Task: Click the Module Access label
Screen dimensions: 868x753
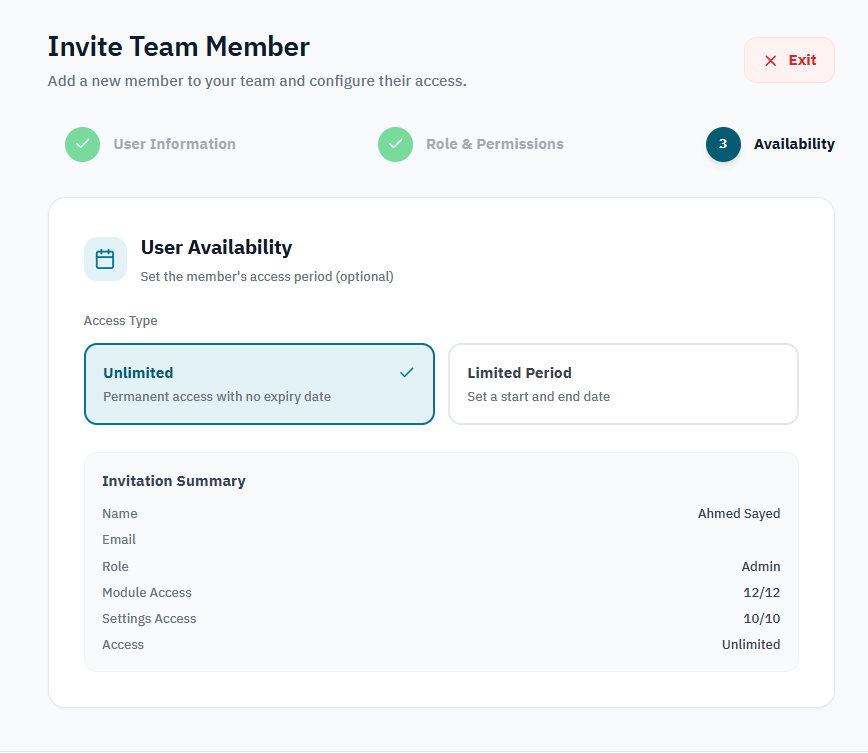Action: 147,592
